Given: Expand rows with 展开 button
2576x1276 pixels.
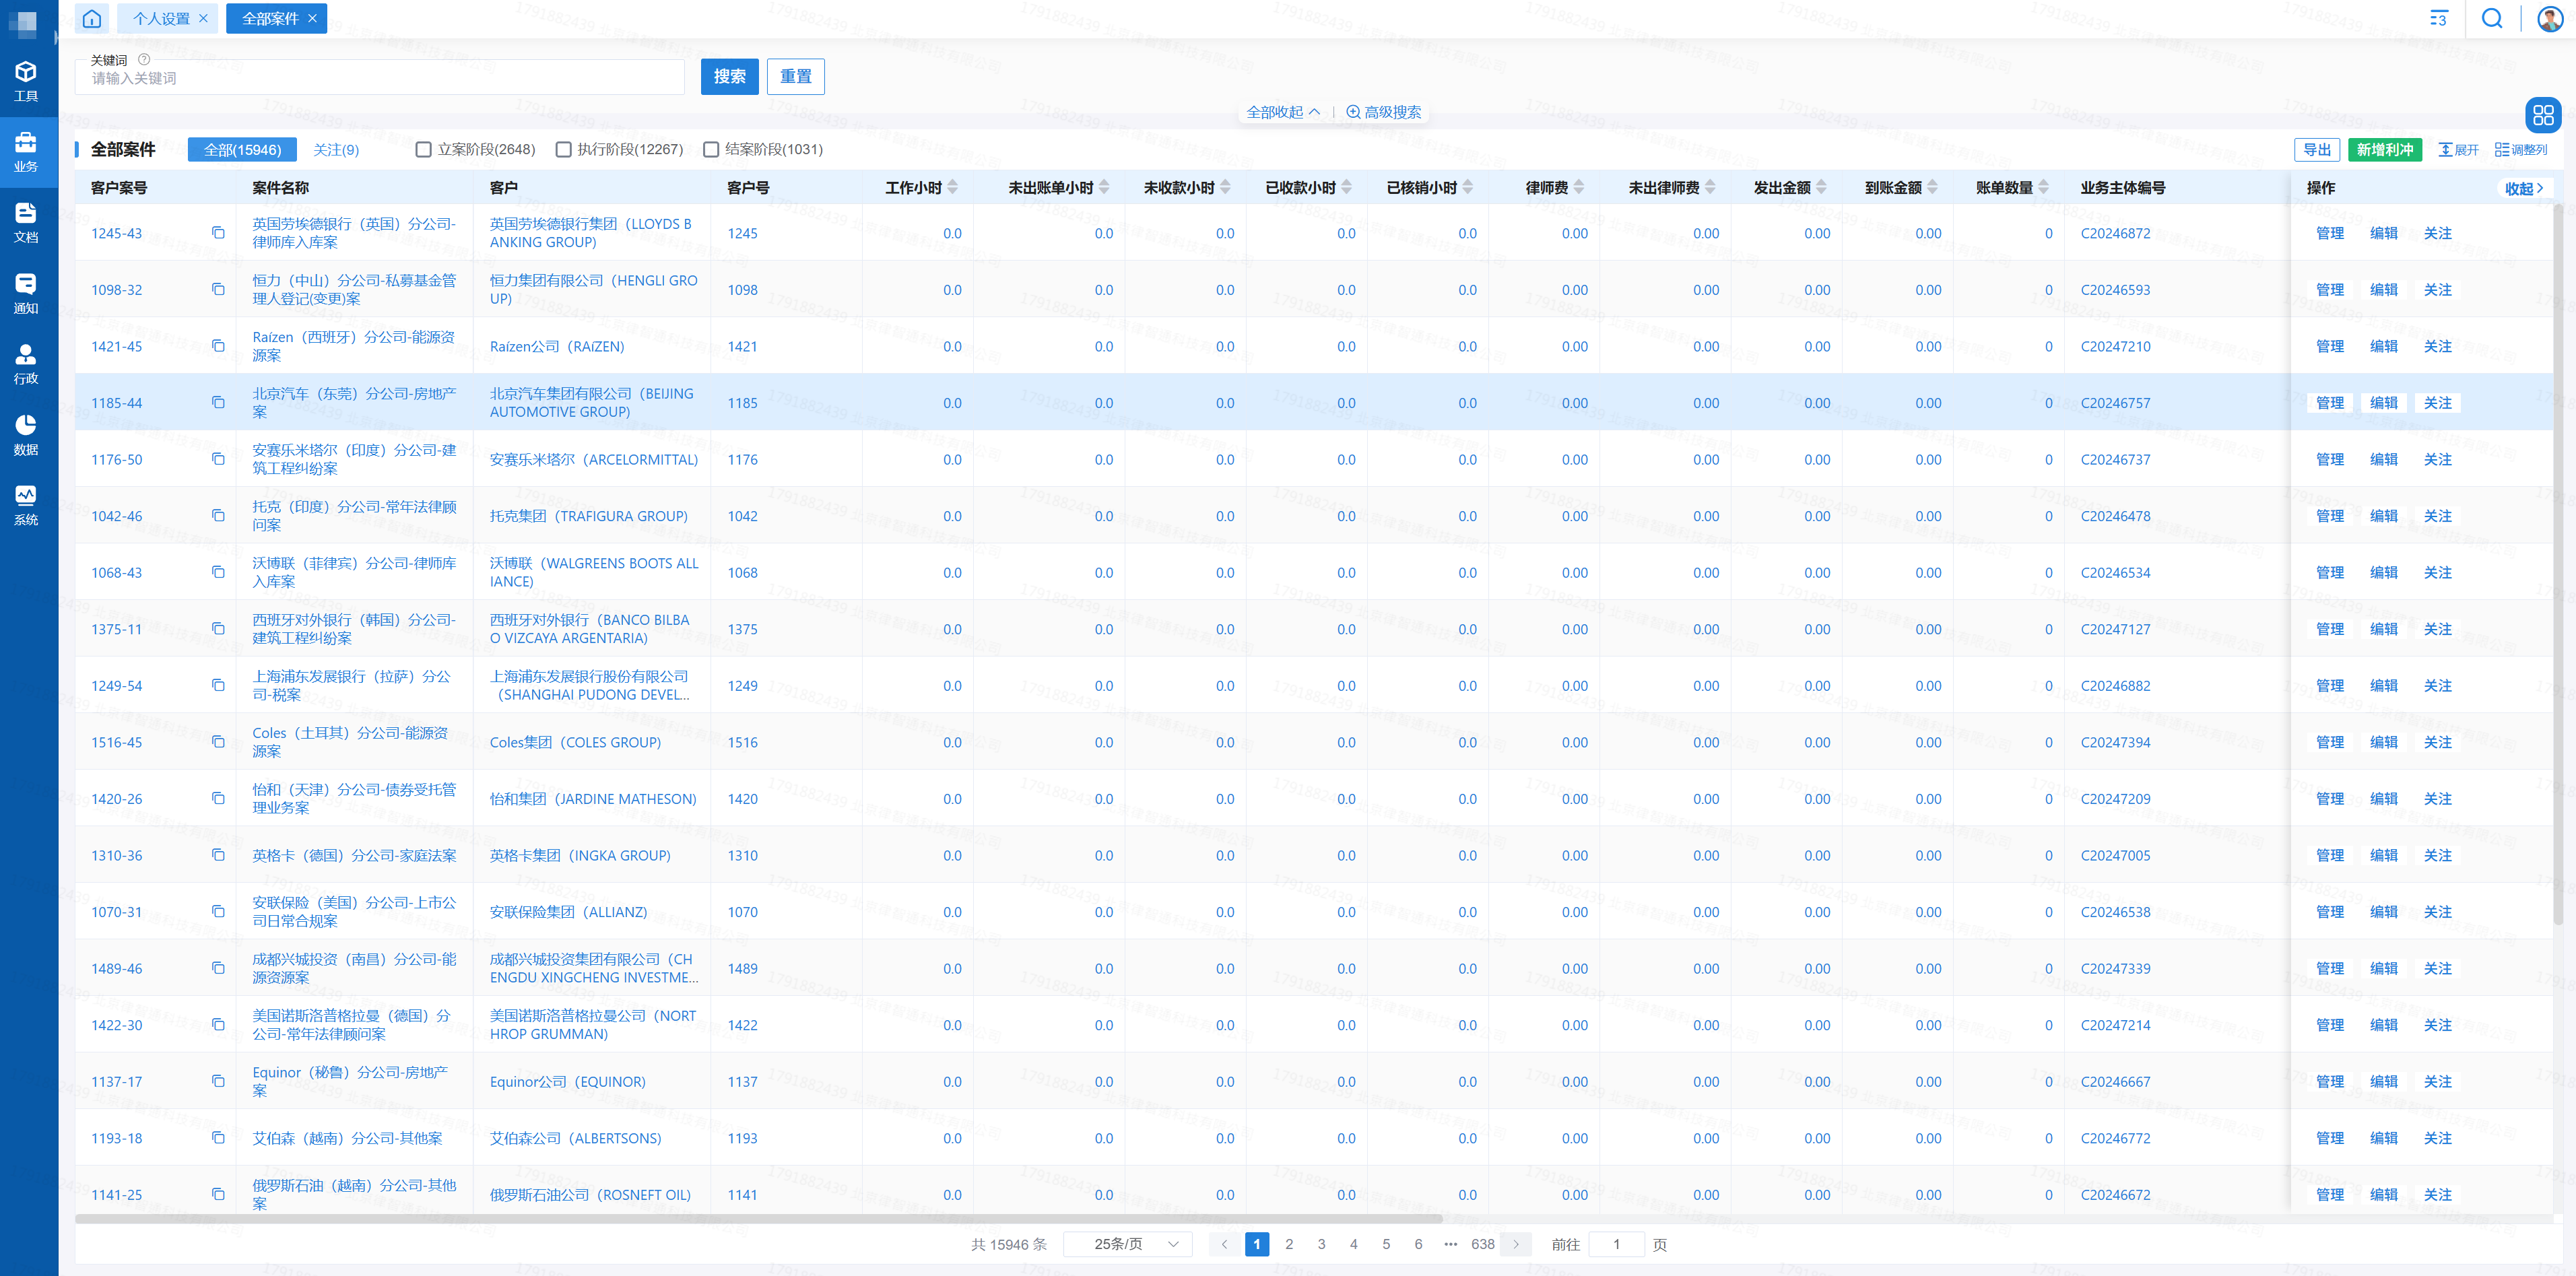Looking at the screenshot, I should click(2458, 150).
